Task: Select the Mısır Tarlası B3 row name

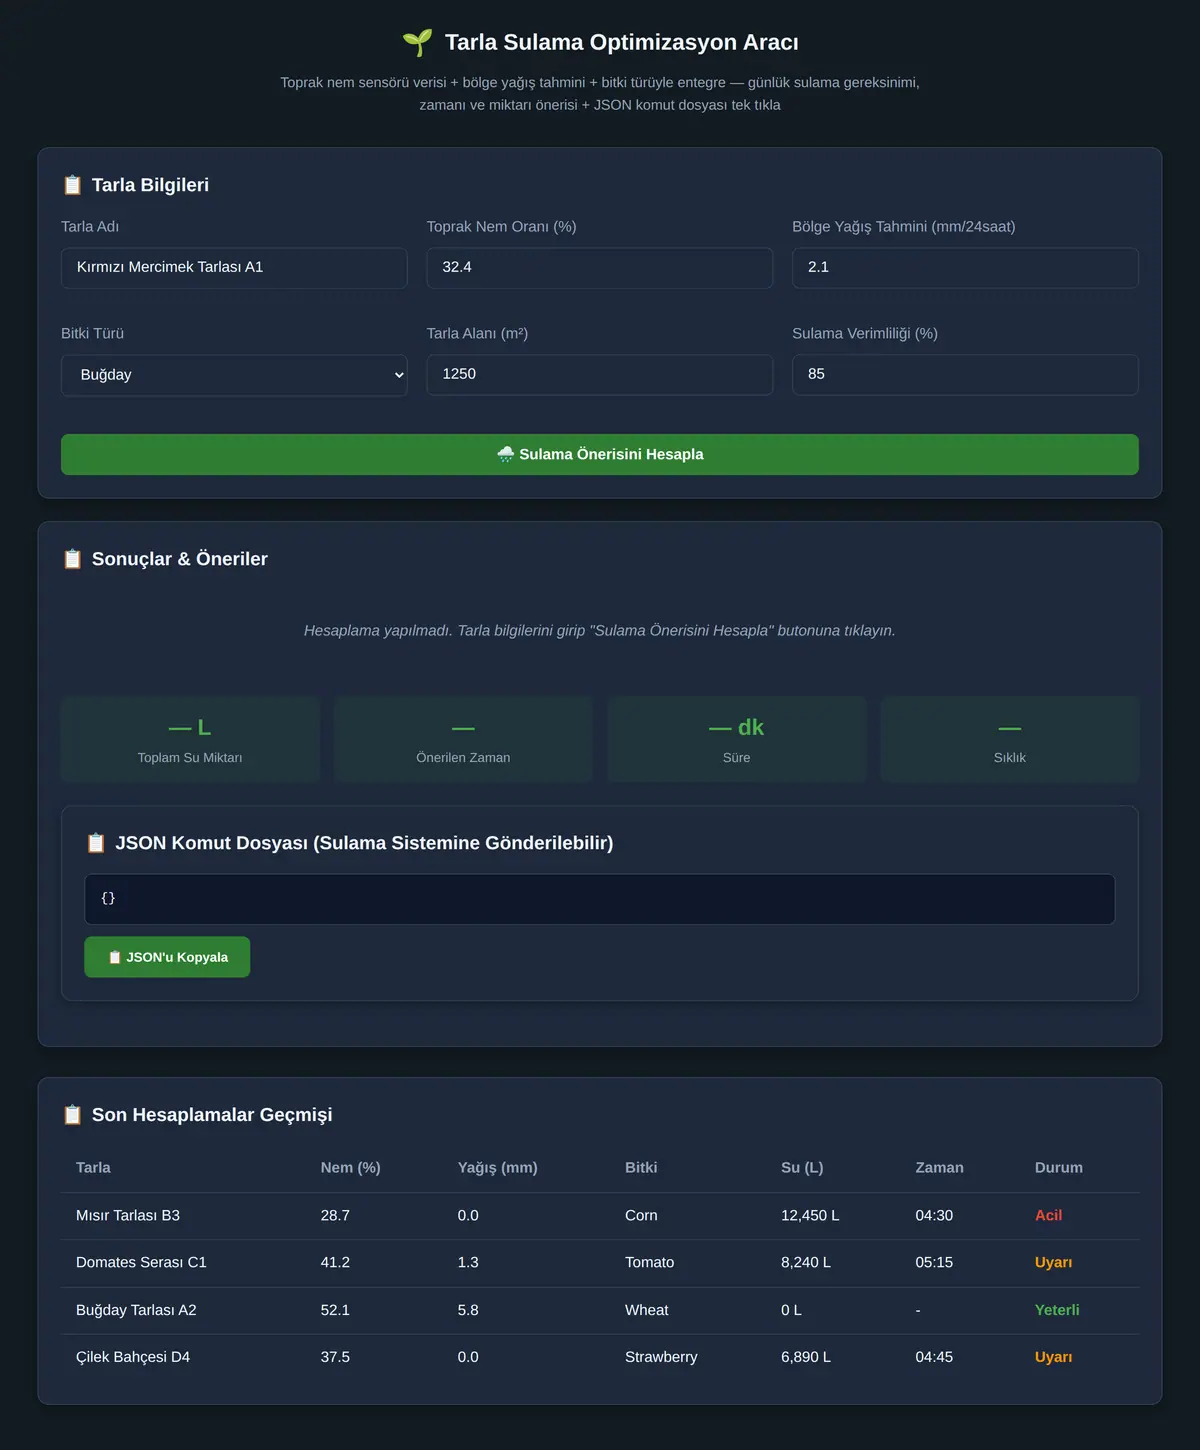Action: pyautogui.click(x=128, y=1216)
